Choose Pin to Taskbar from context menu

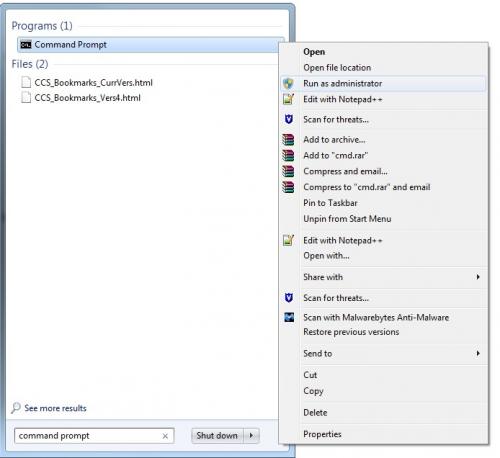330,203
